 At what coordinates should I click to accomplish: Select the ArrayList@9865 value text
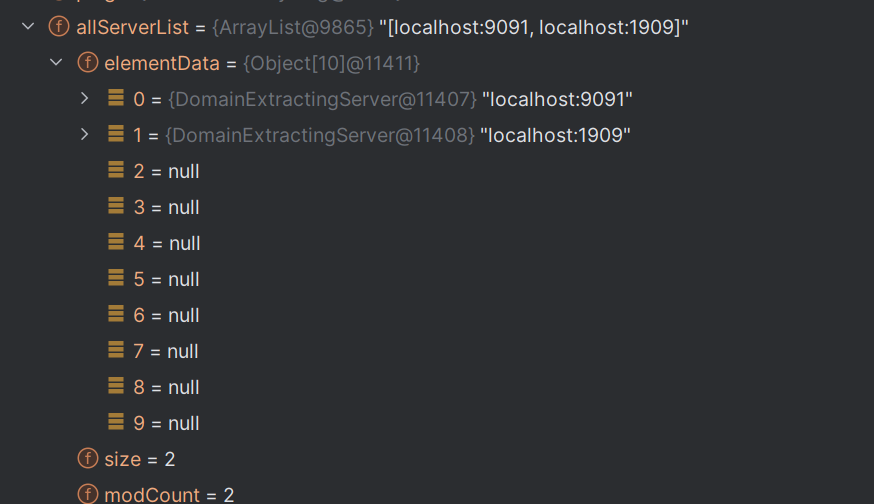[293, 27]
